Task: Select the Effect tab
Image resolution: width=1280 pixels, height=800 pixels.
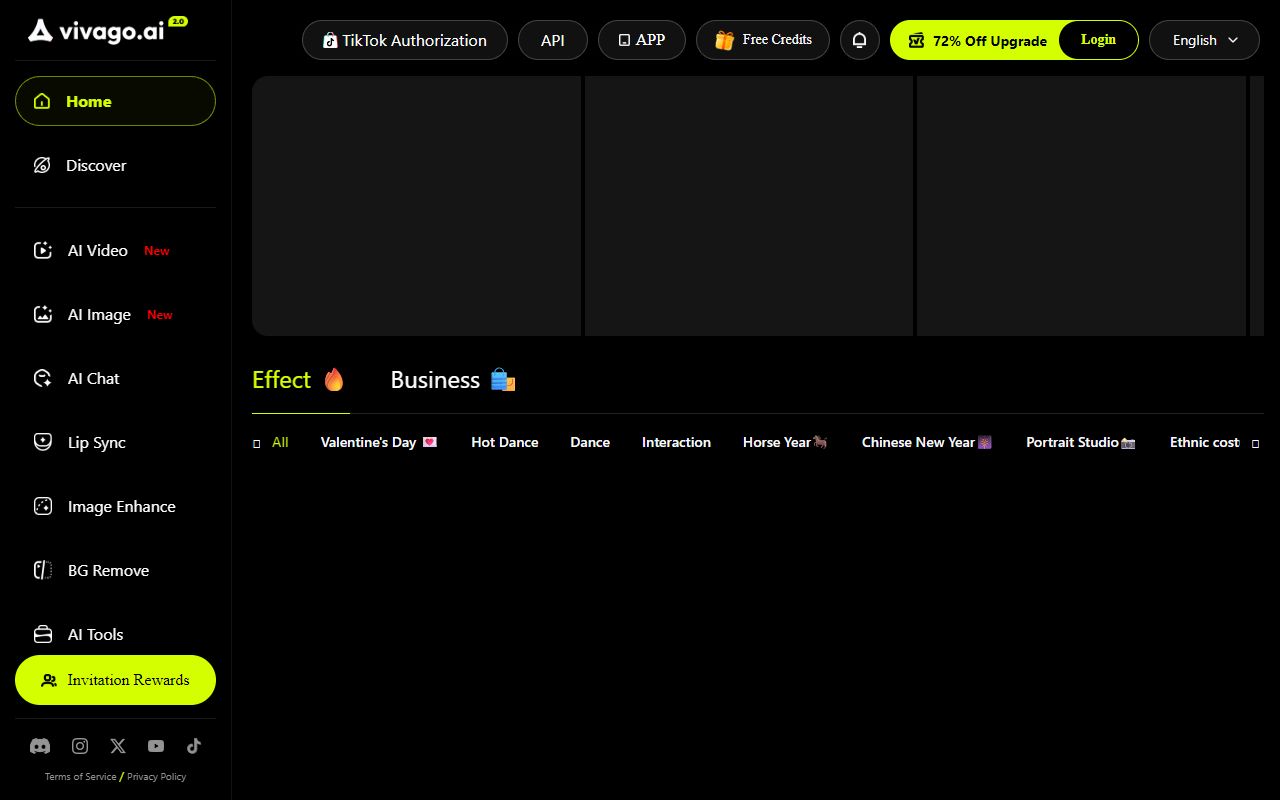Action: coord(297,379)
